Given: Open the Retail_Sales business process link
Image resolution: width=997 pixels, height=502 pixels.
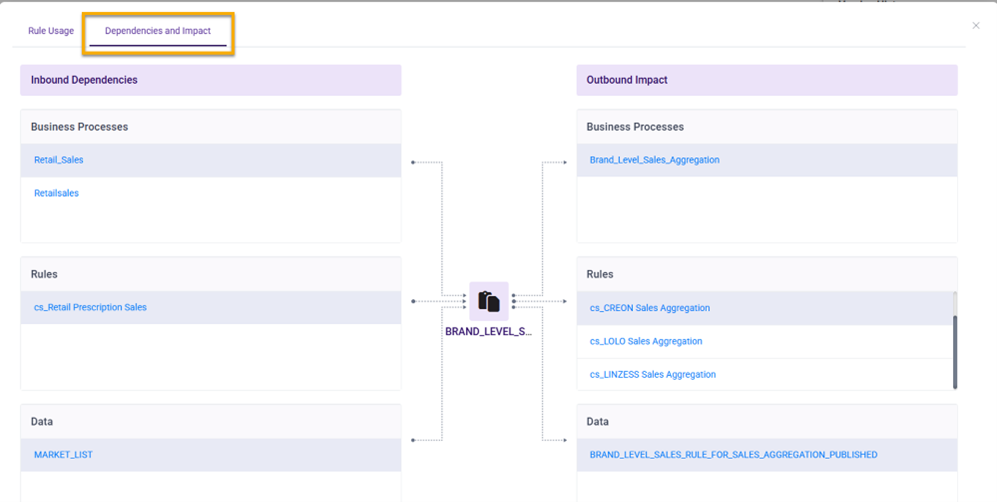Looking at the screenshot, I should click(x=59, y=160).
